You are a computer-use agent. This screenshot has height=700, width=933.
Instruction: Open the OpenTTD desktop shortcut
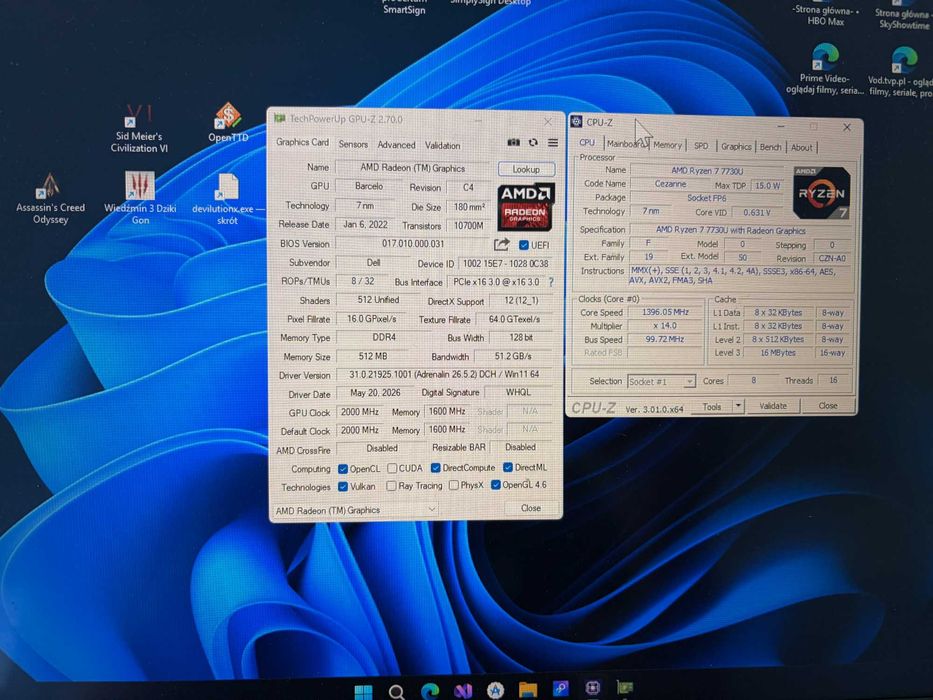tap(228, 123)
